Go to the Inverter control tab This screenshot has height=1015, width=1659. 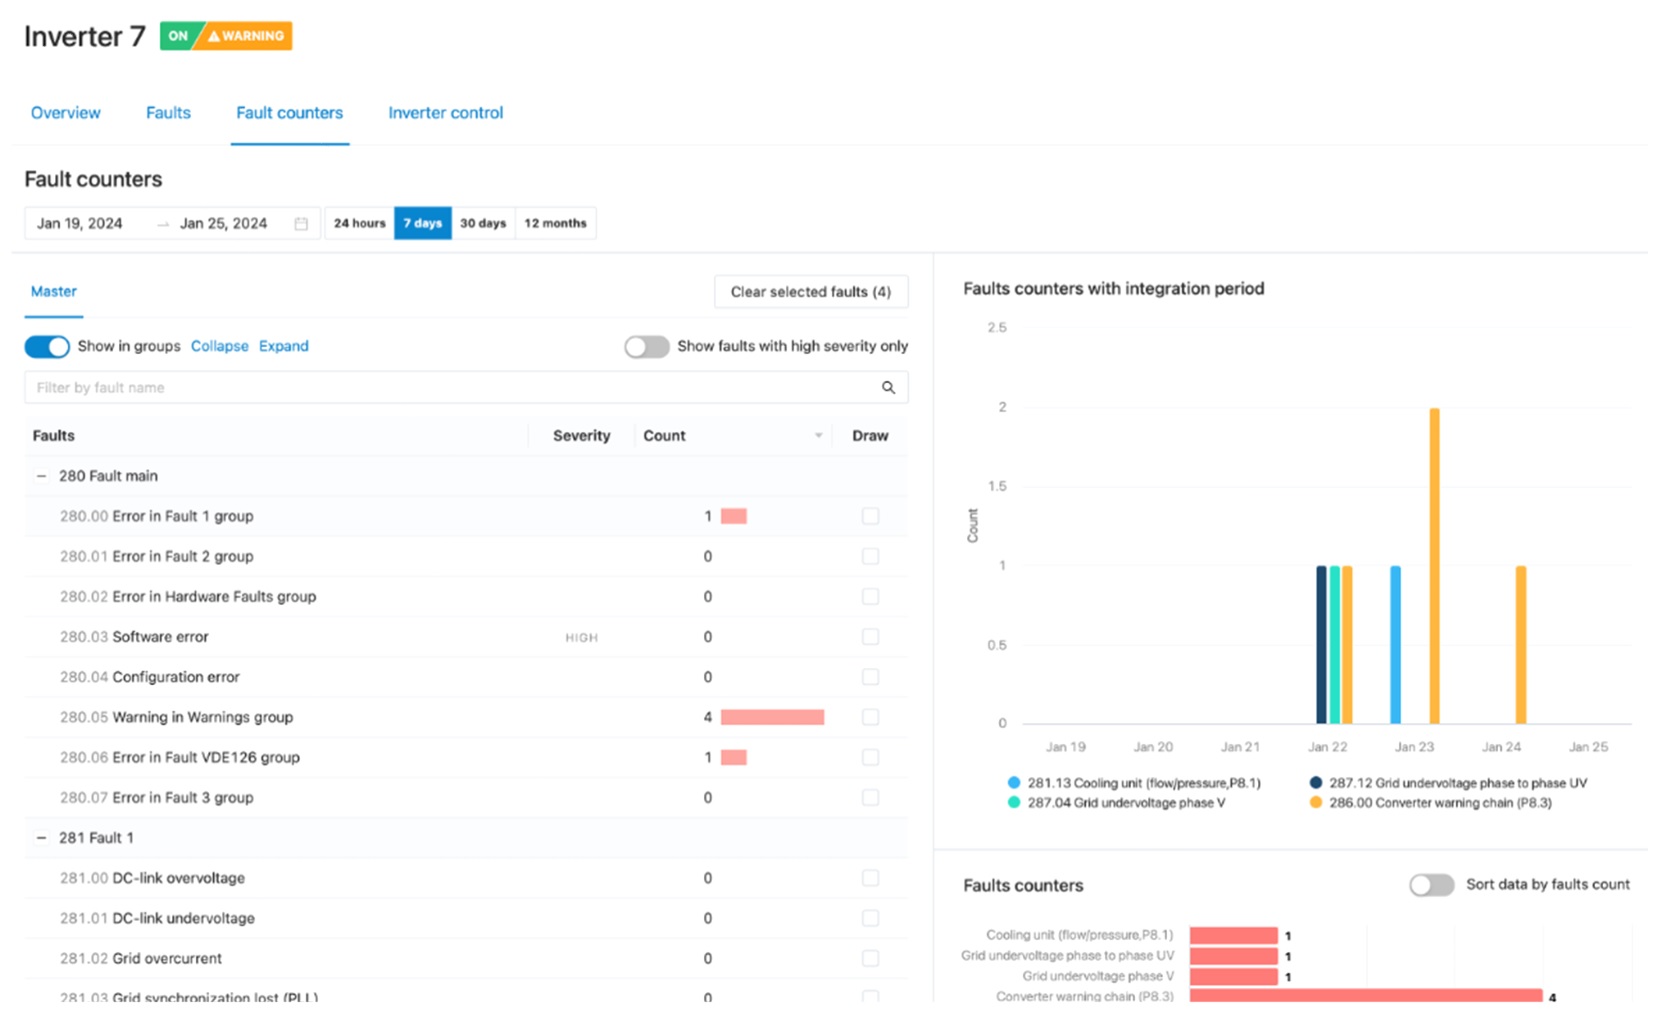pyautogui.click(x=446, y=113)
